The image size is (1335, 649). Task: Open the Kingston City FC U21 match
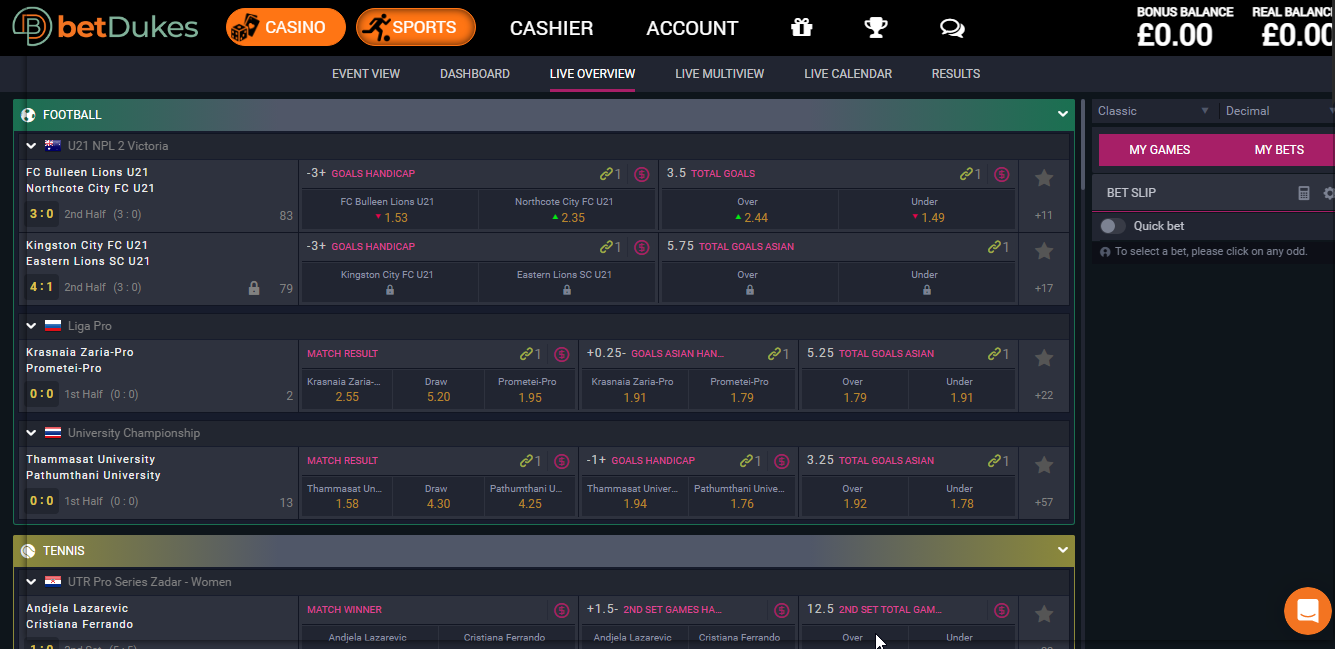tap(159, 269)
